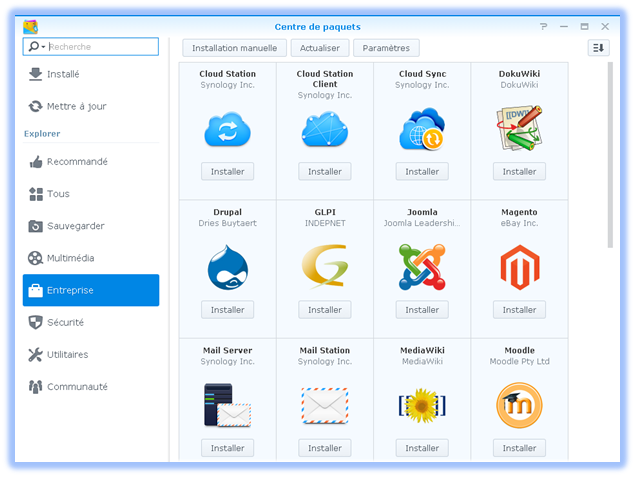
Task: Select the Recommandé category
Action: 91,162
